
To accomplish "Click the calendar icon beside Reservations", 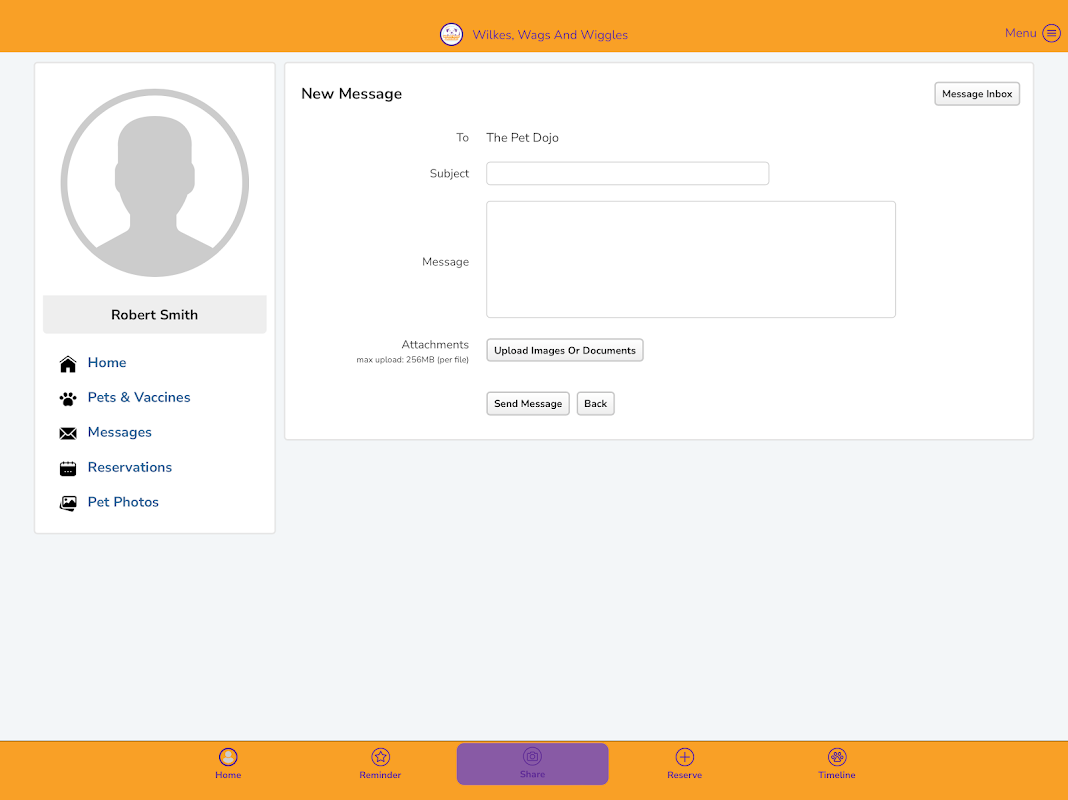I will pyautogui.click(x=68, y=468).
